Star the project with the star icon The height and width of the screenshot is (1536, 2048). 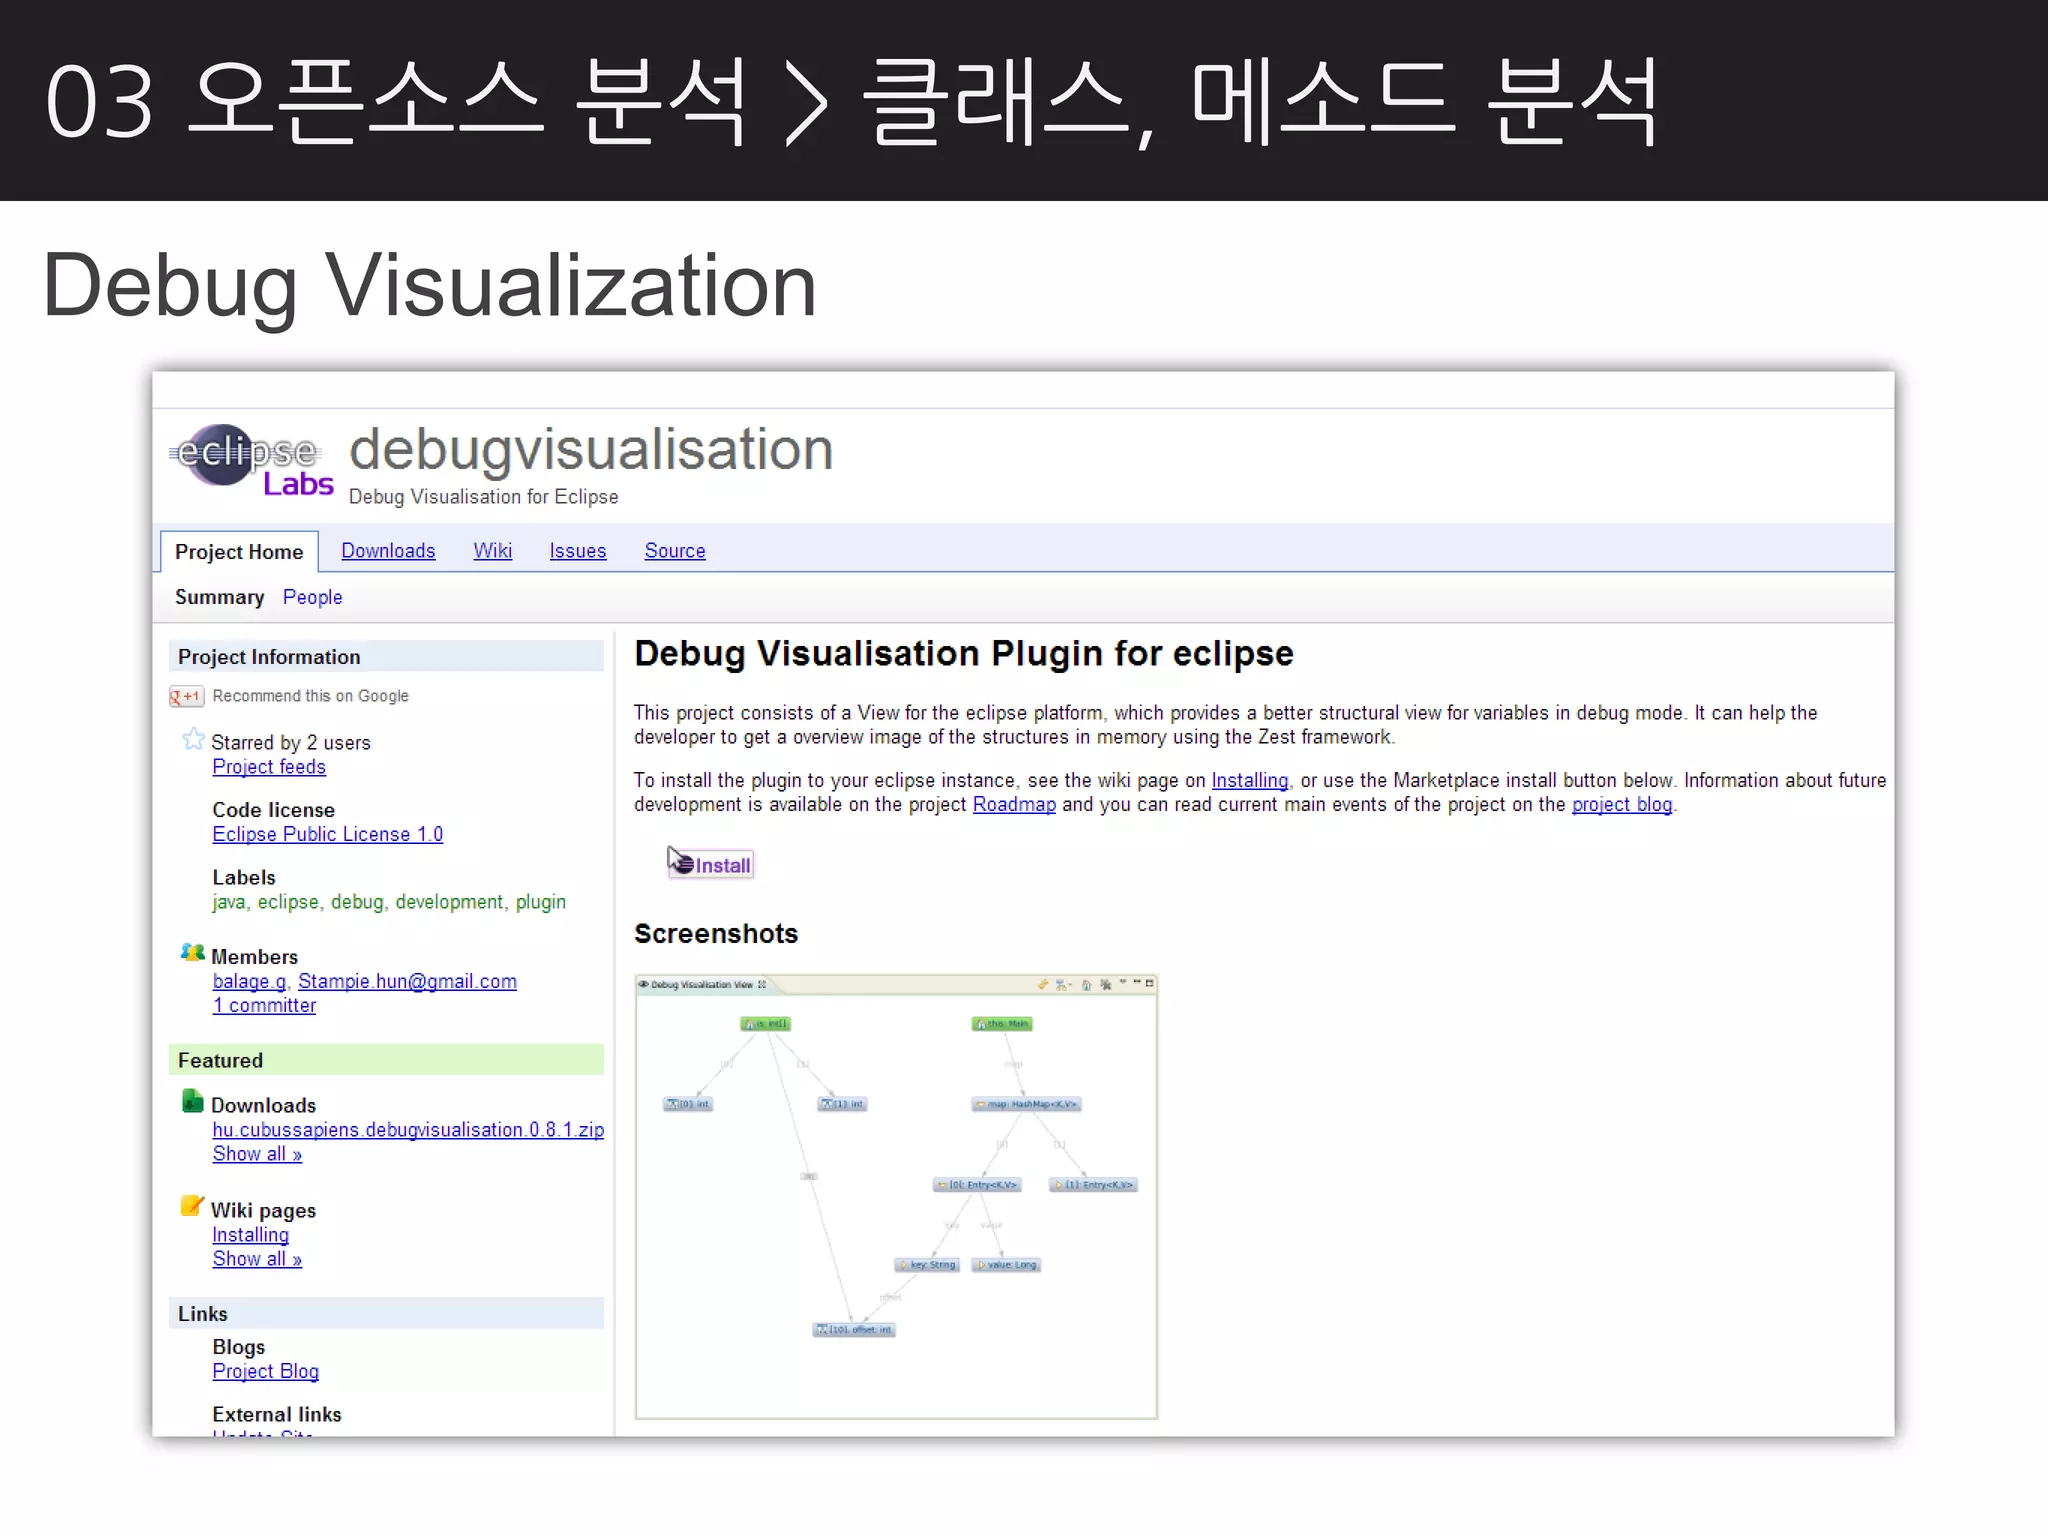(193, 740)
